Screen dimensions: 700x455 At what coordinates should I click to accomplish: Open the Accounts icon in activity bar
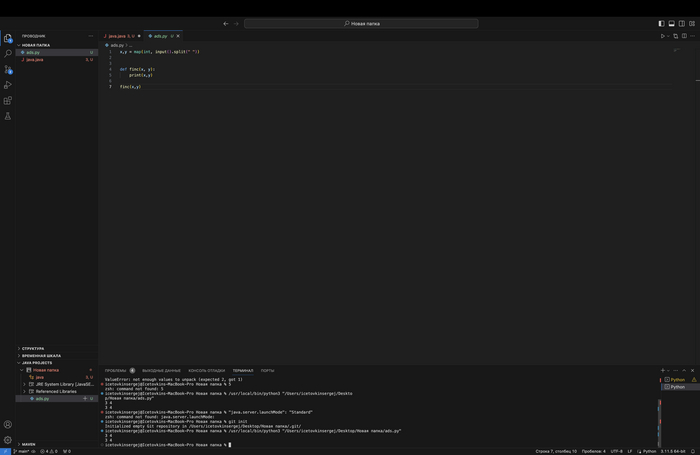[x=8, y=425]
